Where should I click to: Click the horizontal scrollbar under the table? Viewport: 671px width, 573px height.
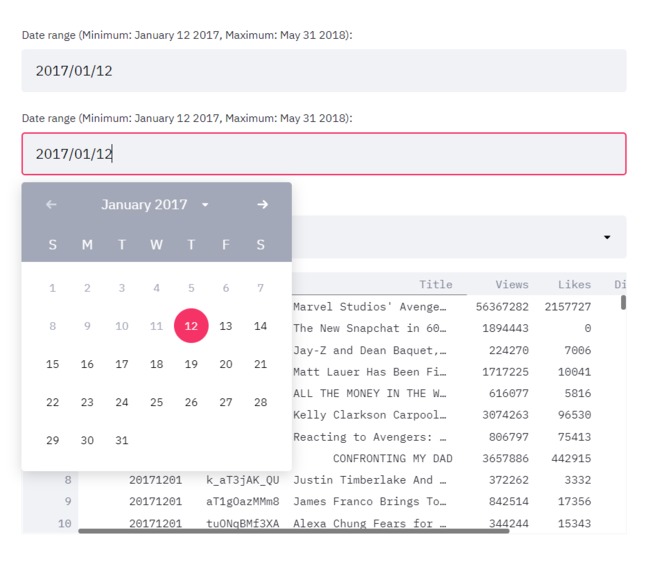294,531
